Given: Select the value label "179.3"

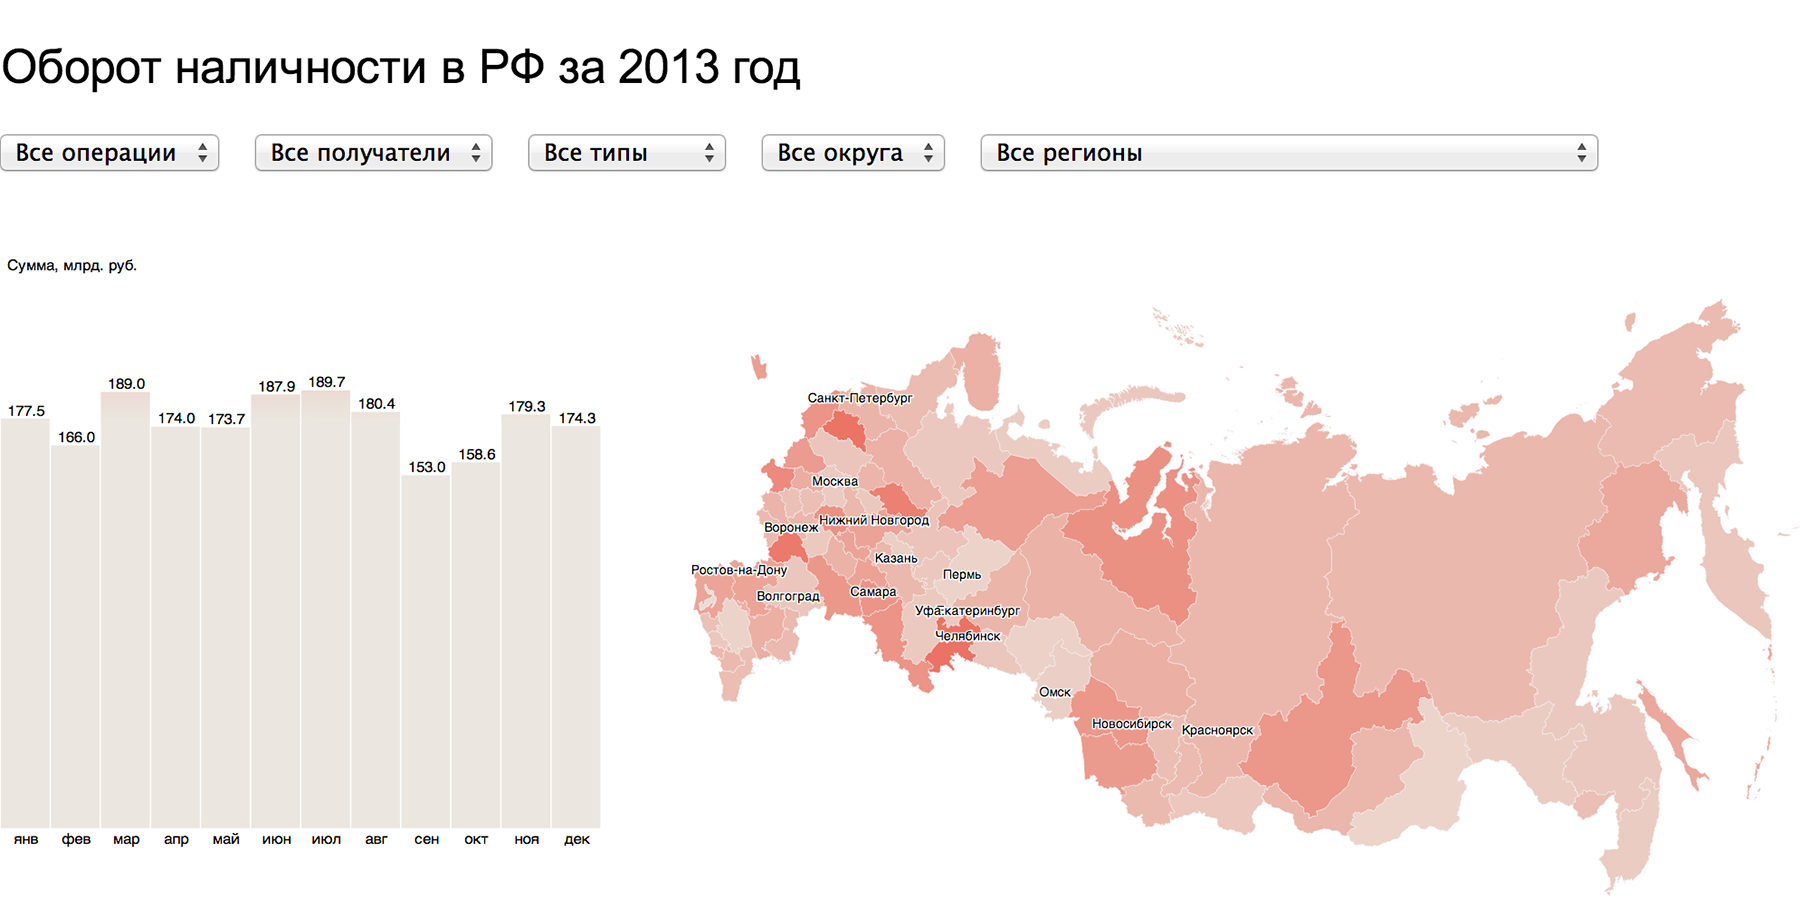Looking at the screenshot, I should click(x=527, y=407).
